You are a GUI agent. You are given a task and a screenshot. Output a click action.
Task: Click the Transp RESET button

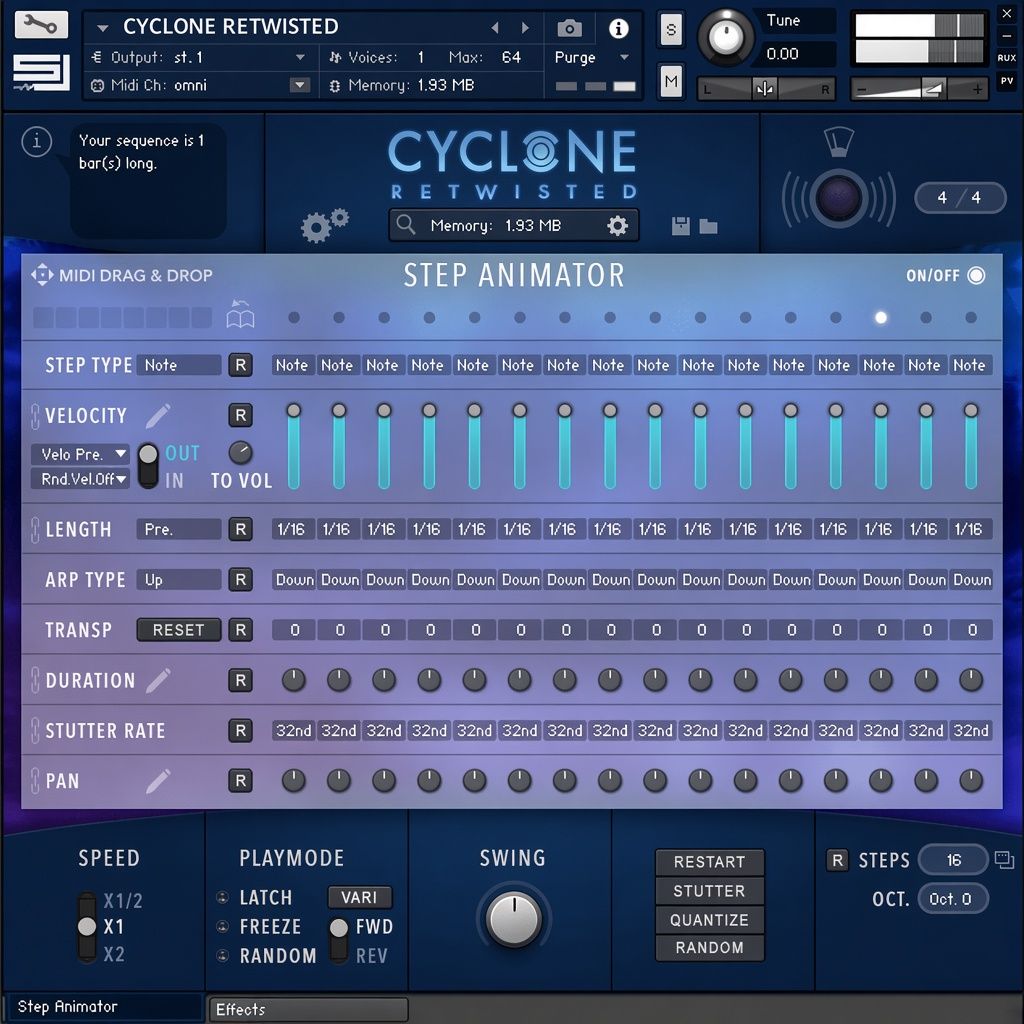tap(179, 630)
